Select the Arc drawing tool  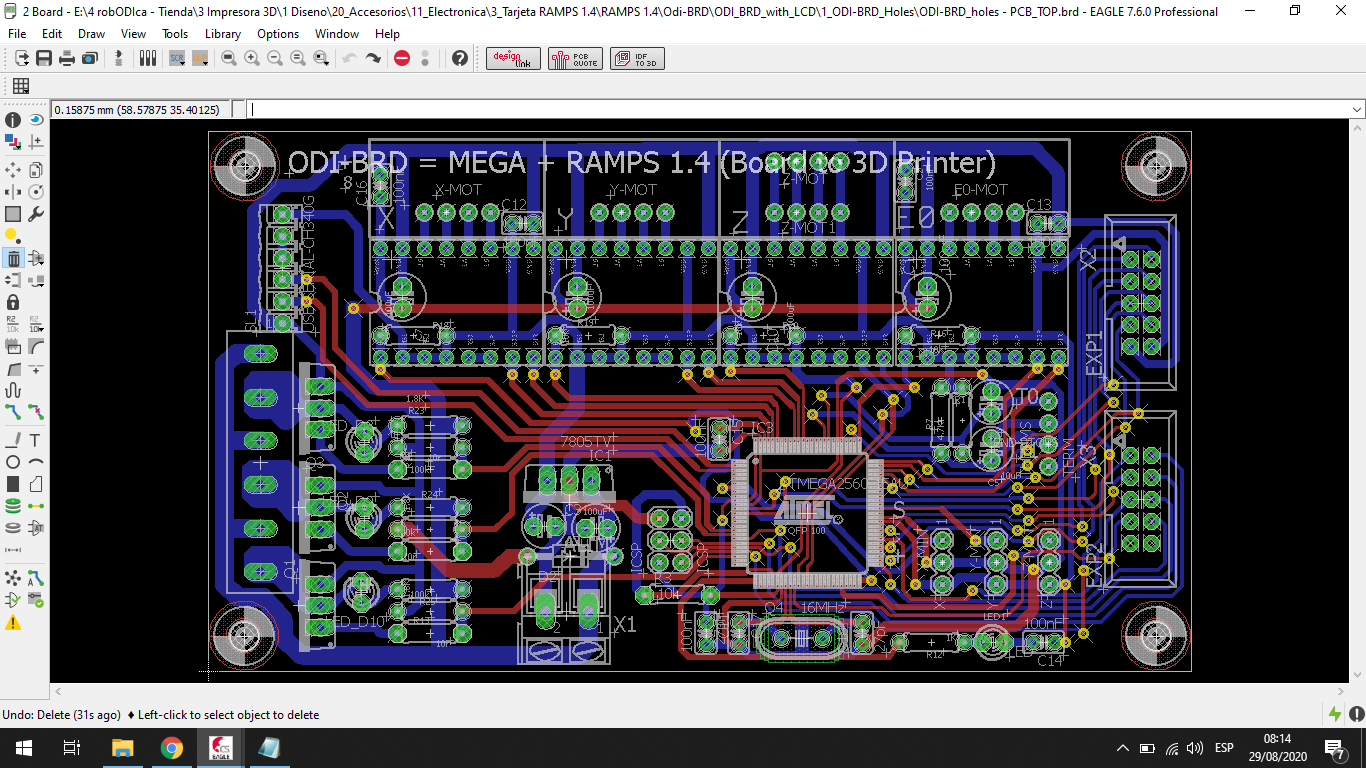(x=36, y=462)
